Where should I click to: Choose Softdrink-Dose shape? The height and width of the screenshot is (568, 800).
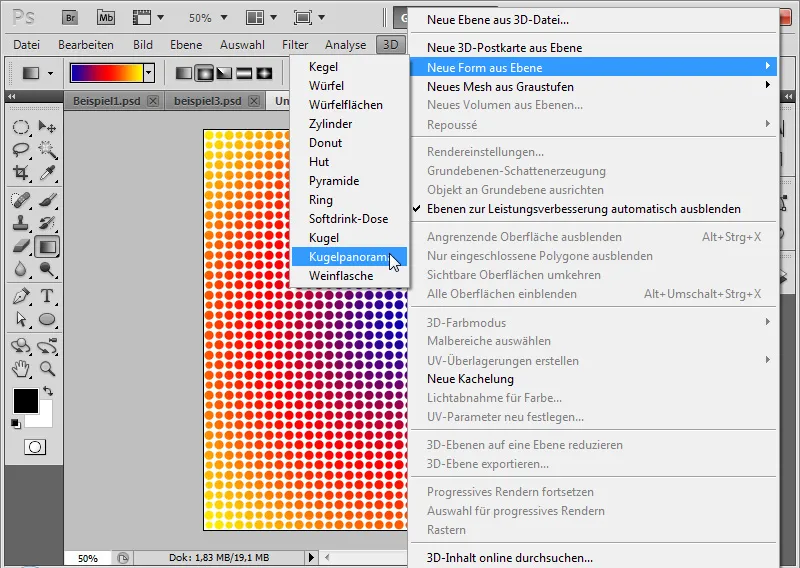tap(349, 219)
